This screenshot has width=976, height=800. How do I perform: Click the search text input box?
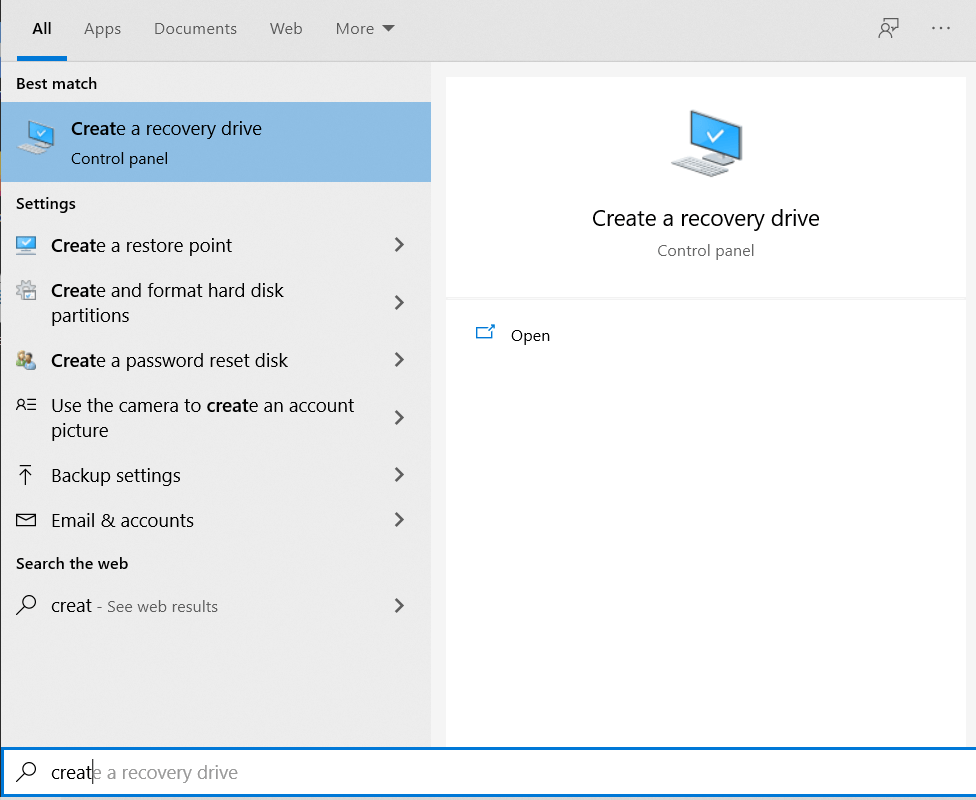pyautogui.click(x=500, y=773)
